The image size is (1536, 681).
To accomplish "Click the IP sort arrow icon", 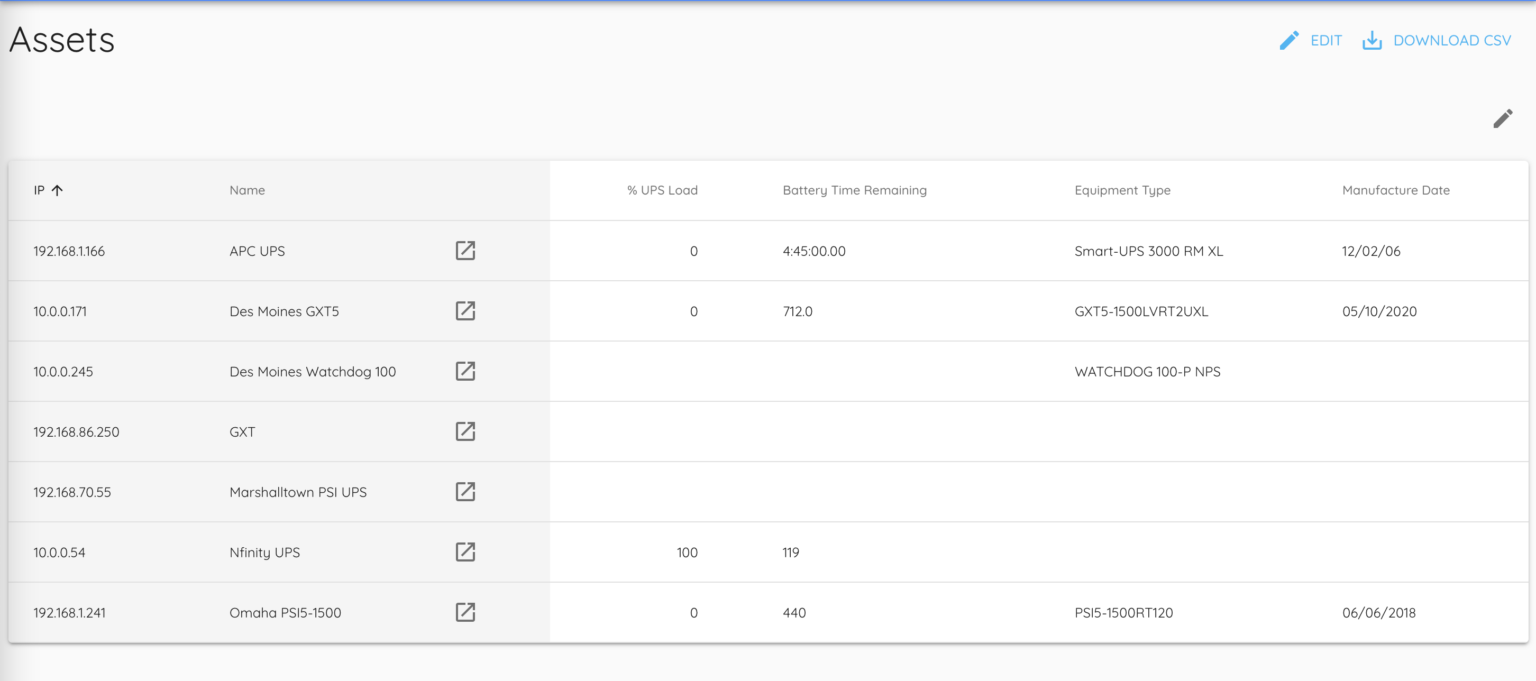I will tap(57, 190).
